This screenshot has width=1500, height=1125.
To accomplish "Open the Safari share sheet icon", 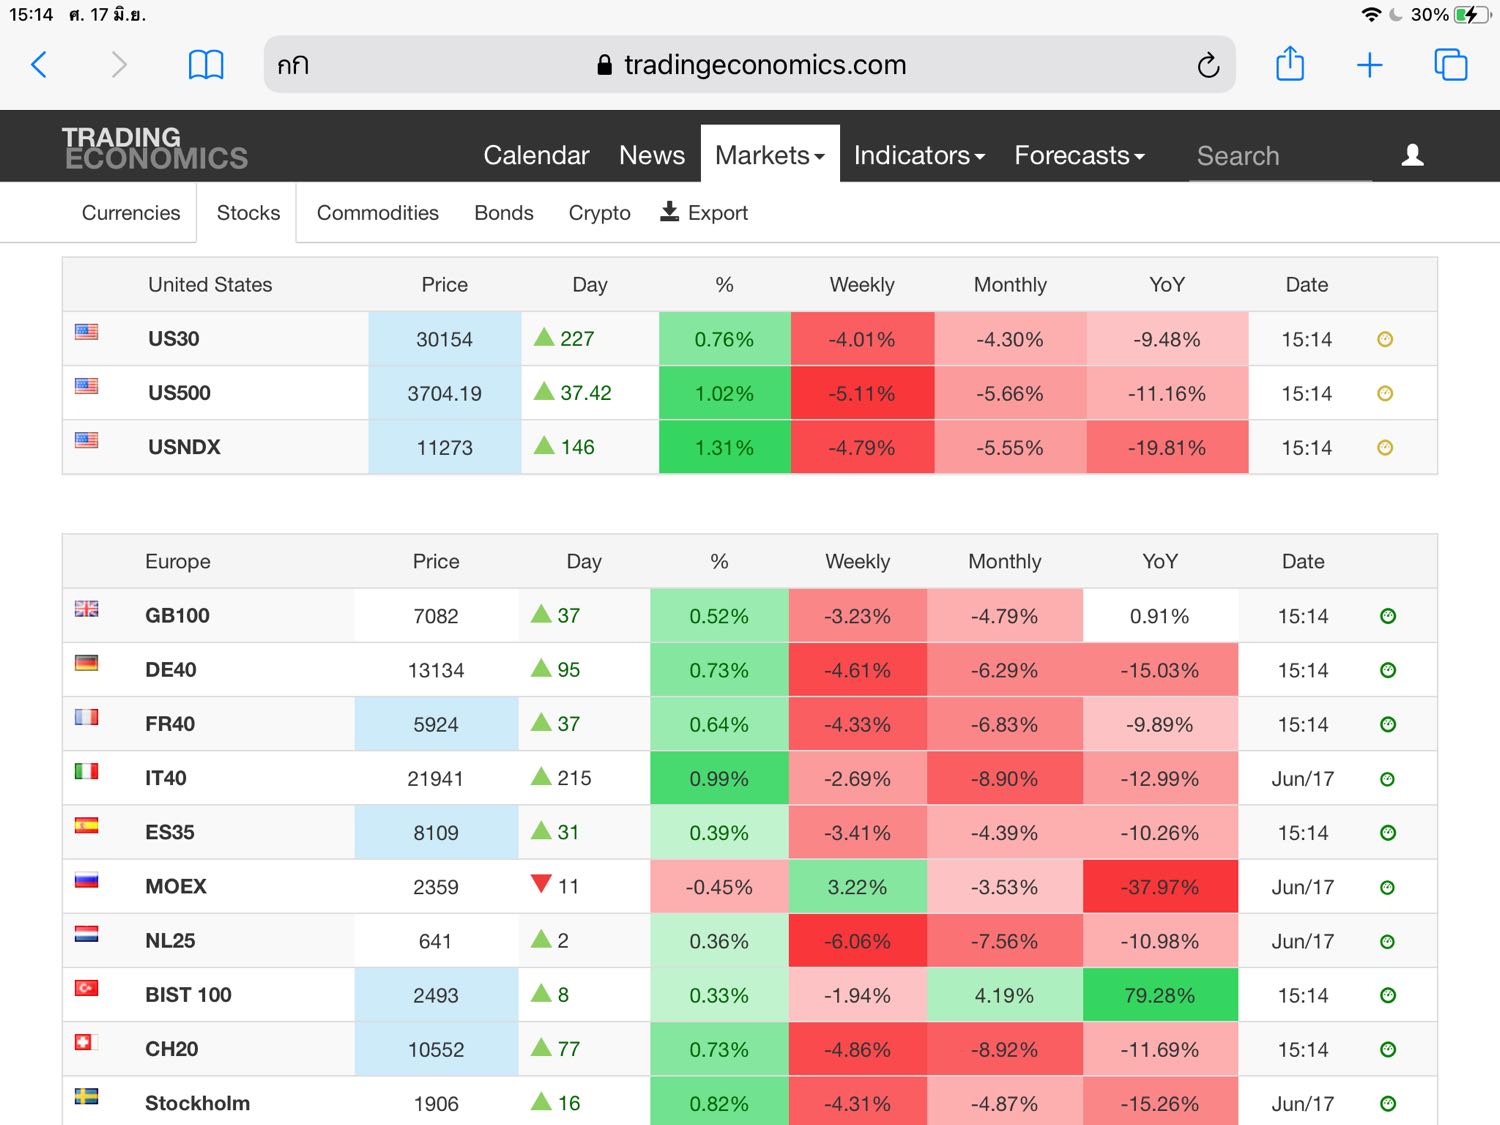I will [1290, 63].
